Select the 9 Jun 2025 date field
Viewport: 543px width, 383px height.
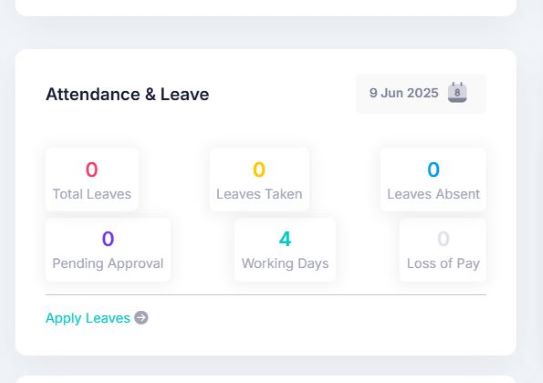pyautogui.click(x=421, y=93)
